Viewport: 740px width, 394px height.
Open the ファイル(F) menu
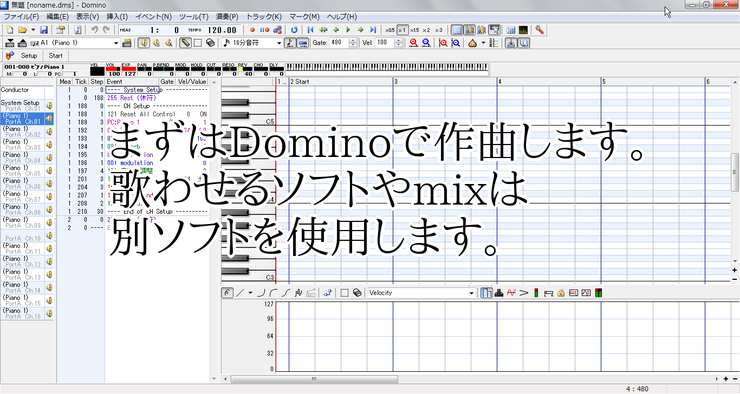21,17
